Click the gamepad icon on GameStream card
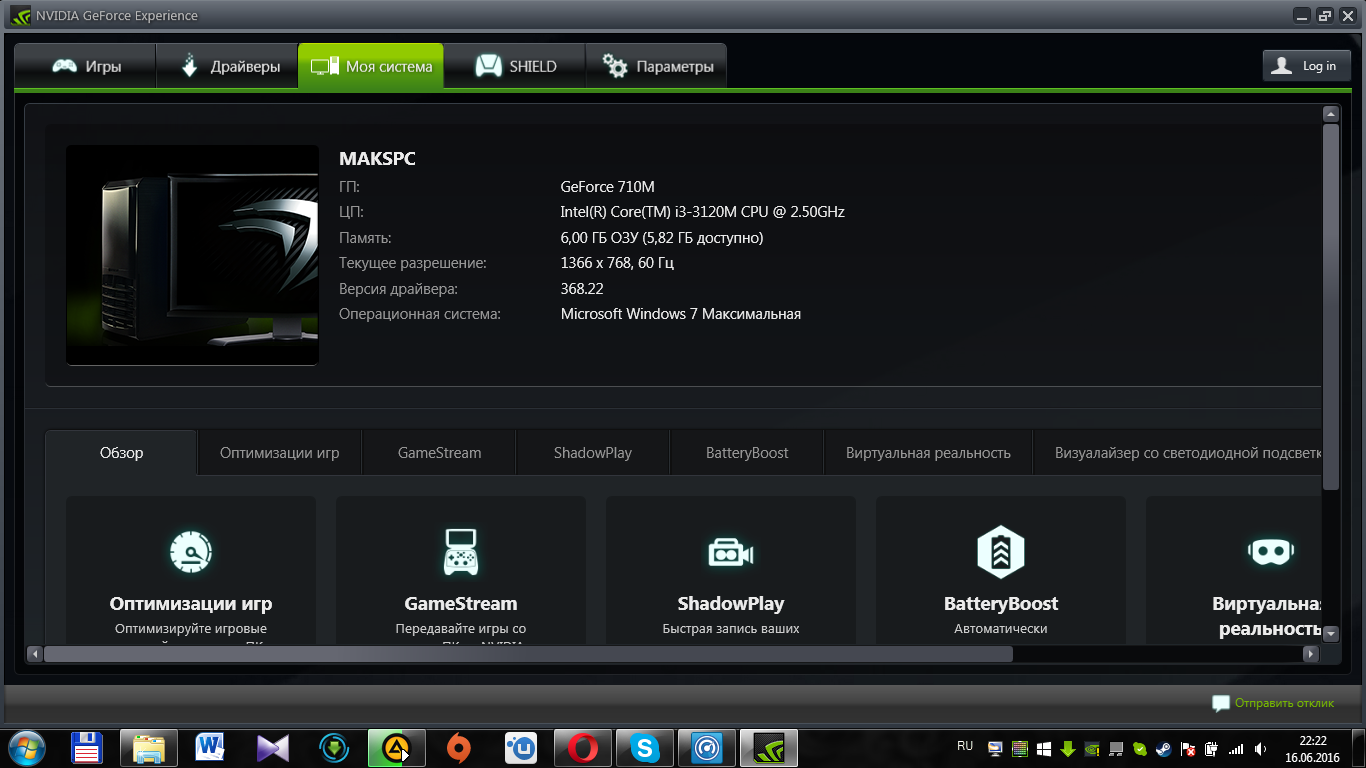Screen dimensions: 1366x768 461,552
